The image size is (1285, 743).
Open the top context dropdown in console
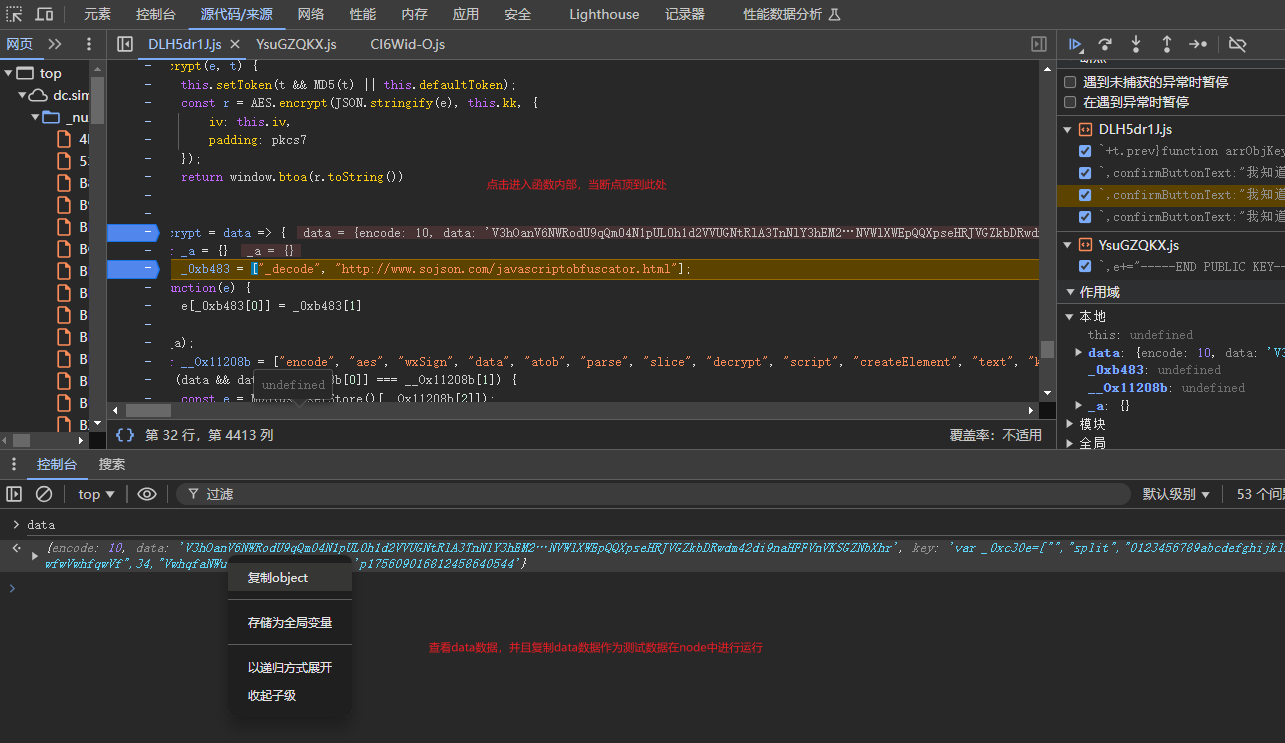tap(97, 494)
